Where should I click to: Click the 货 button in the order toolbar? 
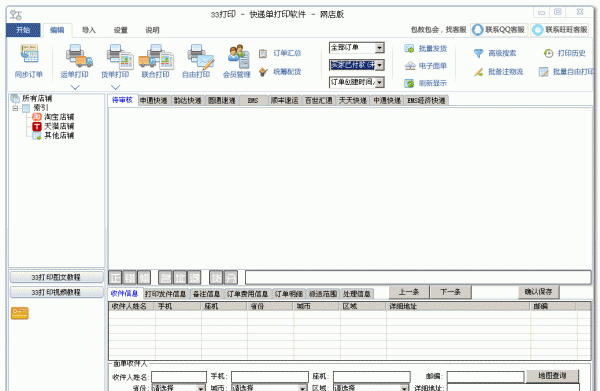tap(216, 277)
